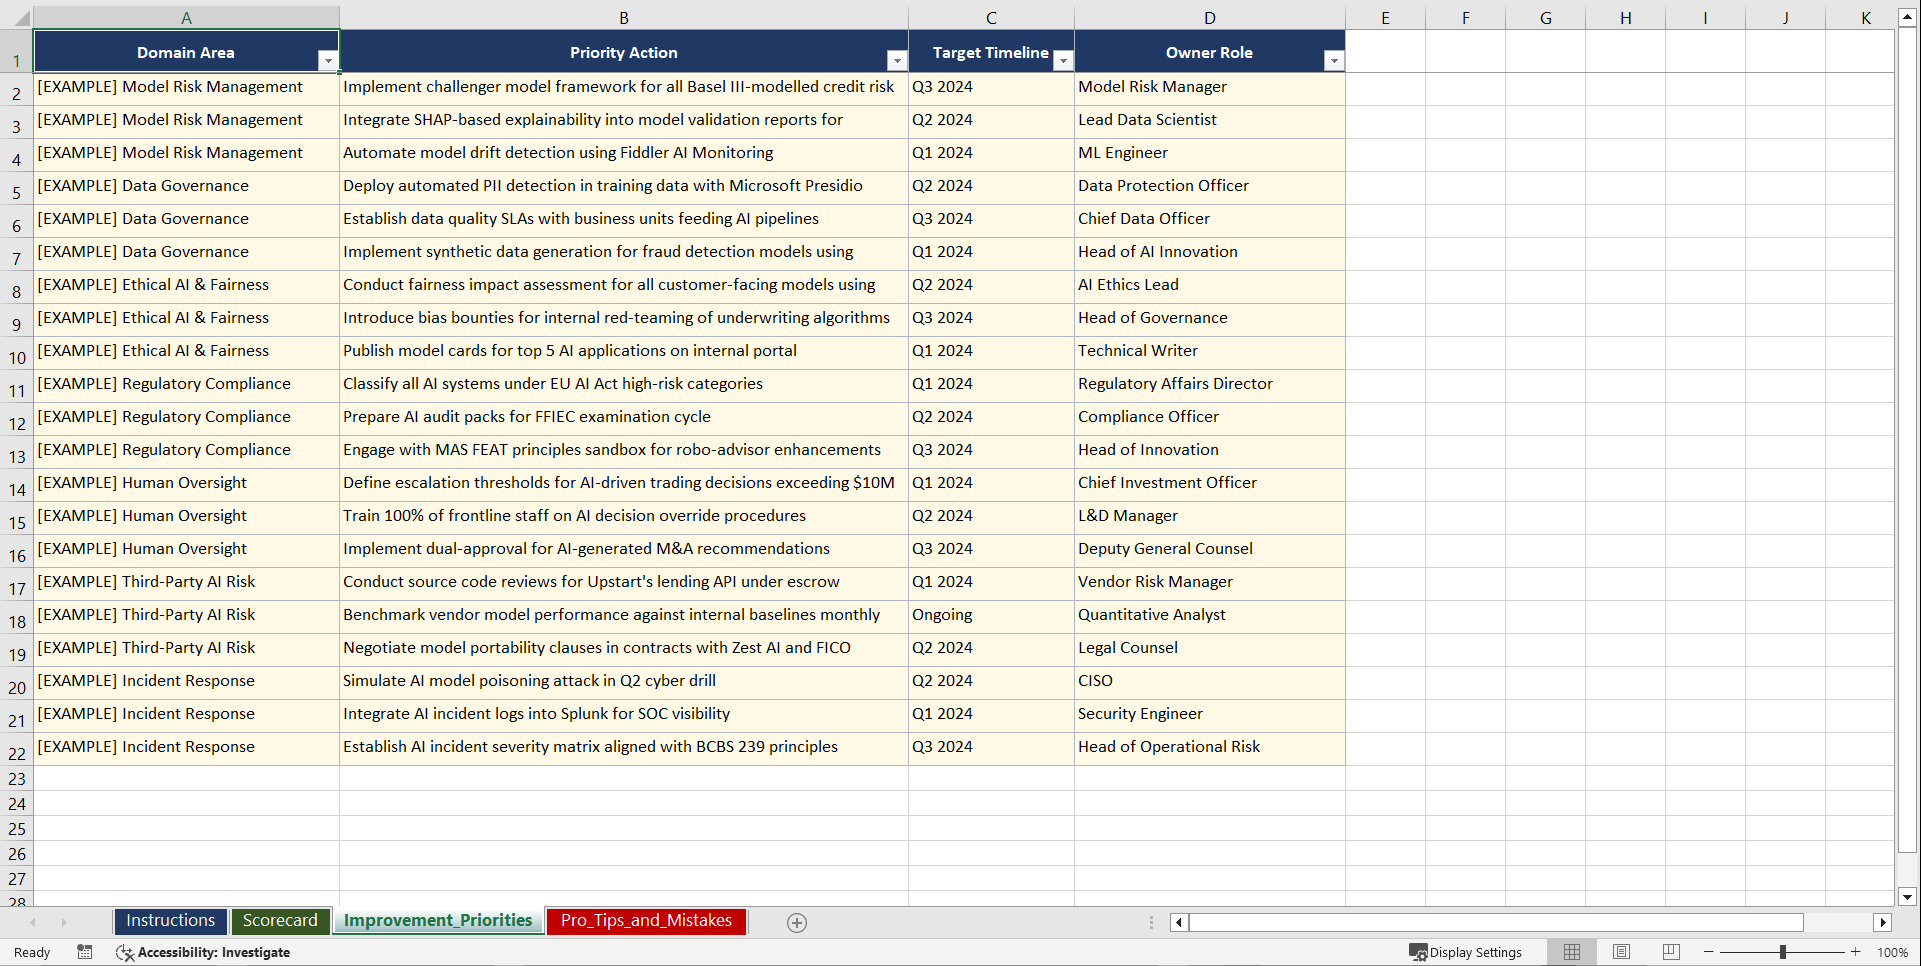The image size is (1921, 966).
Task: Zoom out using the minus icon
Action: pyautogui.click(x=1709, y=952)
